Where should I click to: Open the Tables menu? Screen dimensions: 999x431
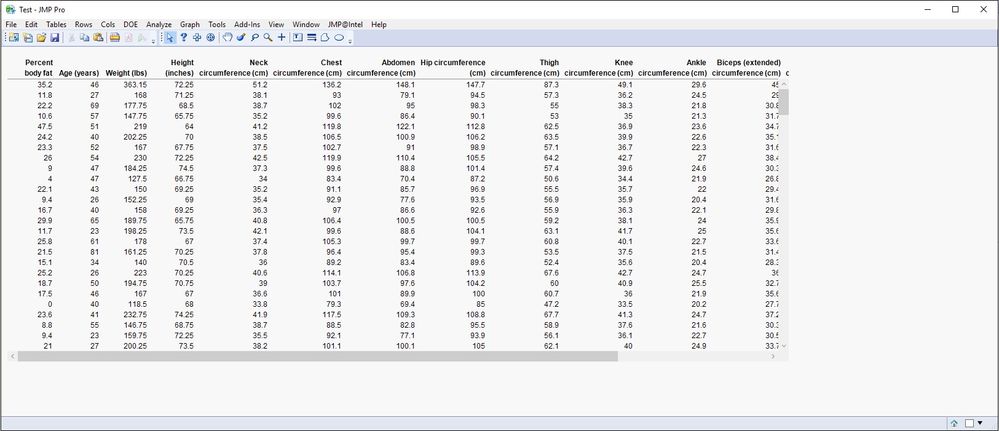click(x=56, y=24)
